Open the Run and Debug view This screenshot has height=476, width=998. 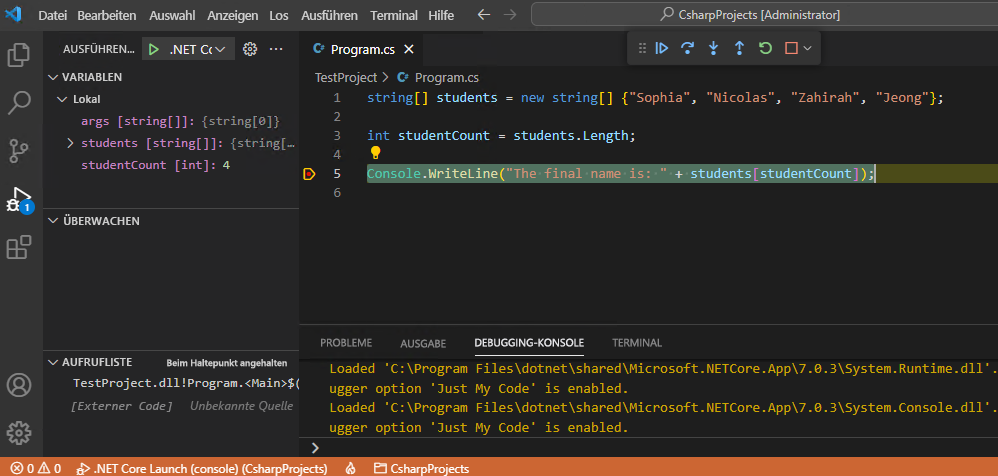(18, 199)
